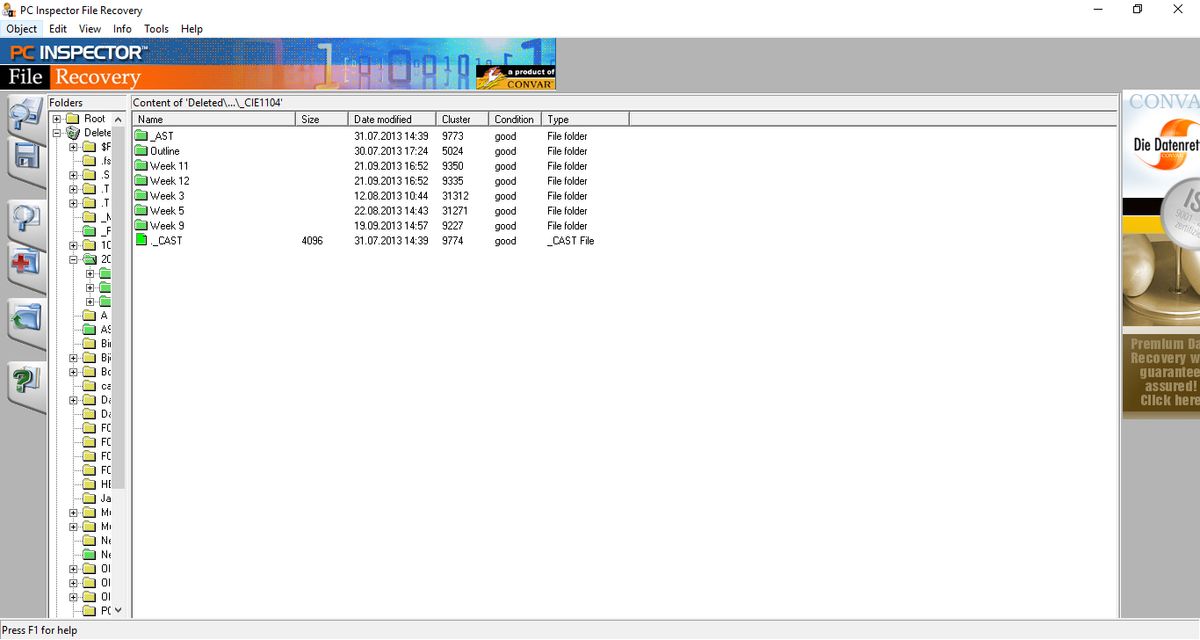The width and height of the screenshot is (1200, 640).
Task: Collapse the Deleted node
Action: [x=58, y=132]
